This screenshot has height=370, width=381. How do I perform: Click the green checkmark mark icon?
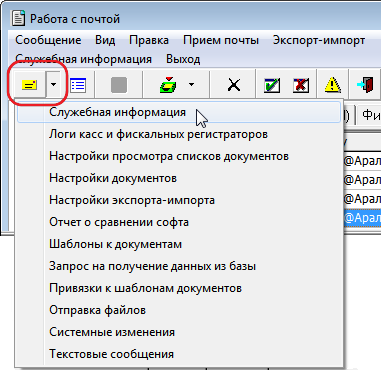click(272, 85)
